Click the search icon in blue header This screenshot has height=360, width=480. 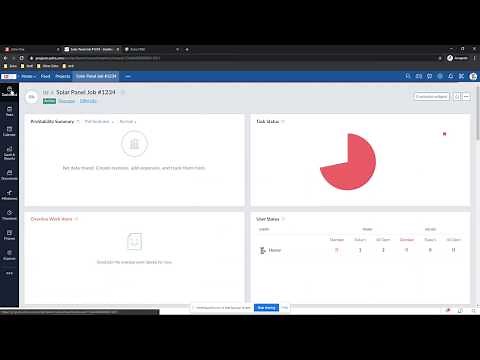point(407,76)
